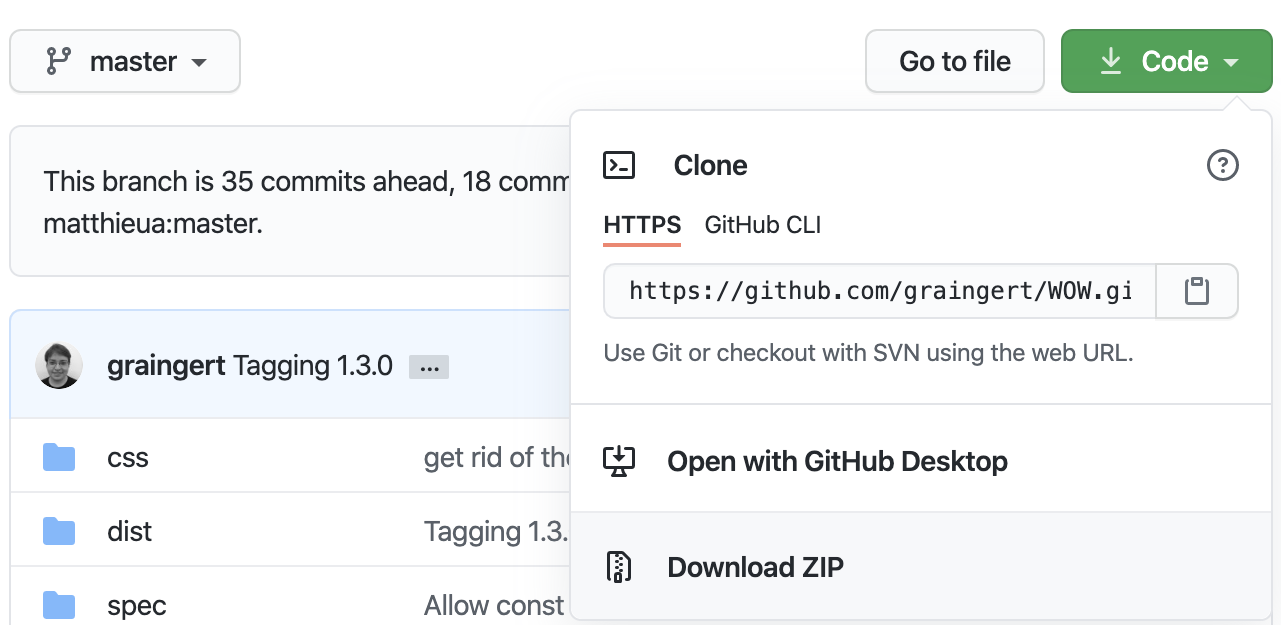Switch to the GitHub CLI tab
This screenshot has width=1281, height=625.
pyautogui.click(x=762, y=225)
